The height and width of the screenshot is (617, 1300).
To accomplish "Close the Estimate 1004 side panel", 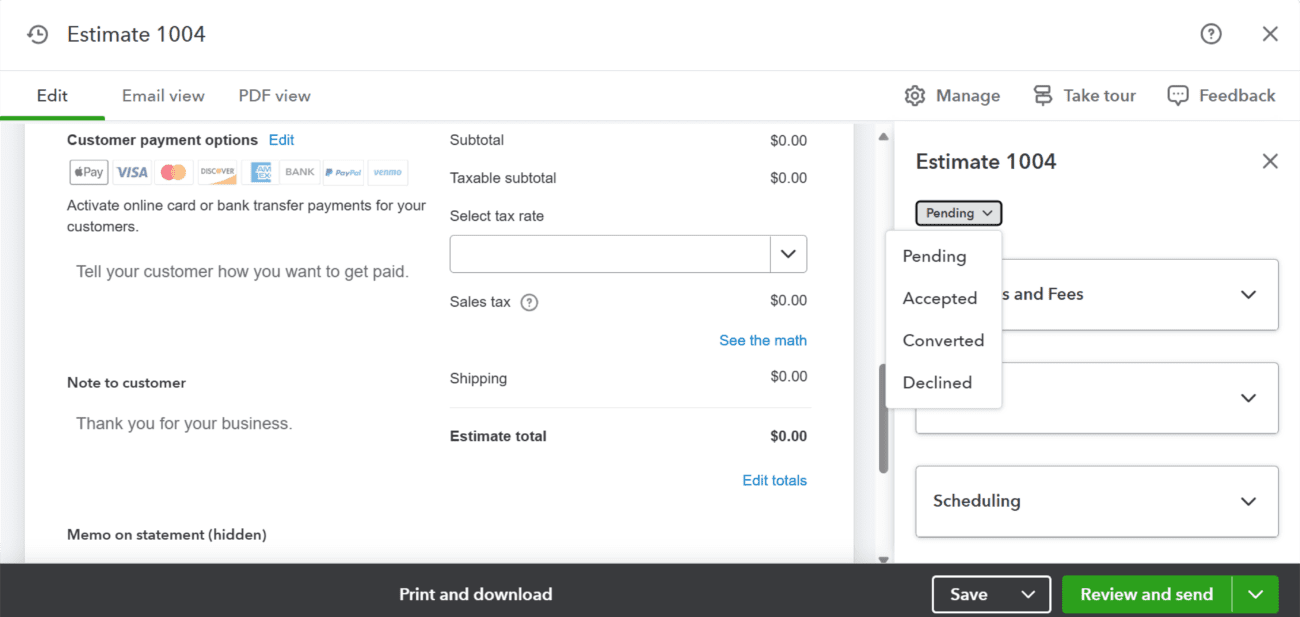I will pyautogui.click(x=1269, y=161).
